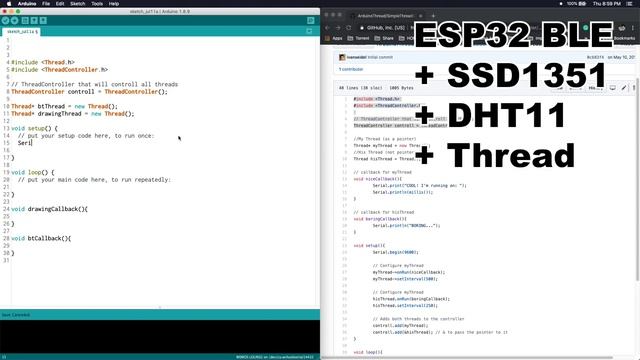
Task: Click 'void niceCallback(){' in GitHub code
Action: pos(378,179)
